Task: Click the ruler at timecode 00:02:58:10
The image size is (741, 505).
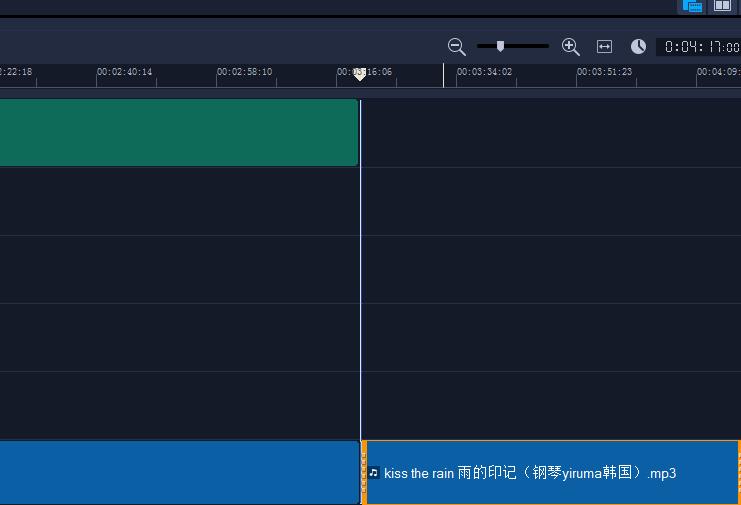Action: [x=244, y=72]
